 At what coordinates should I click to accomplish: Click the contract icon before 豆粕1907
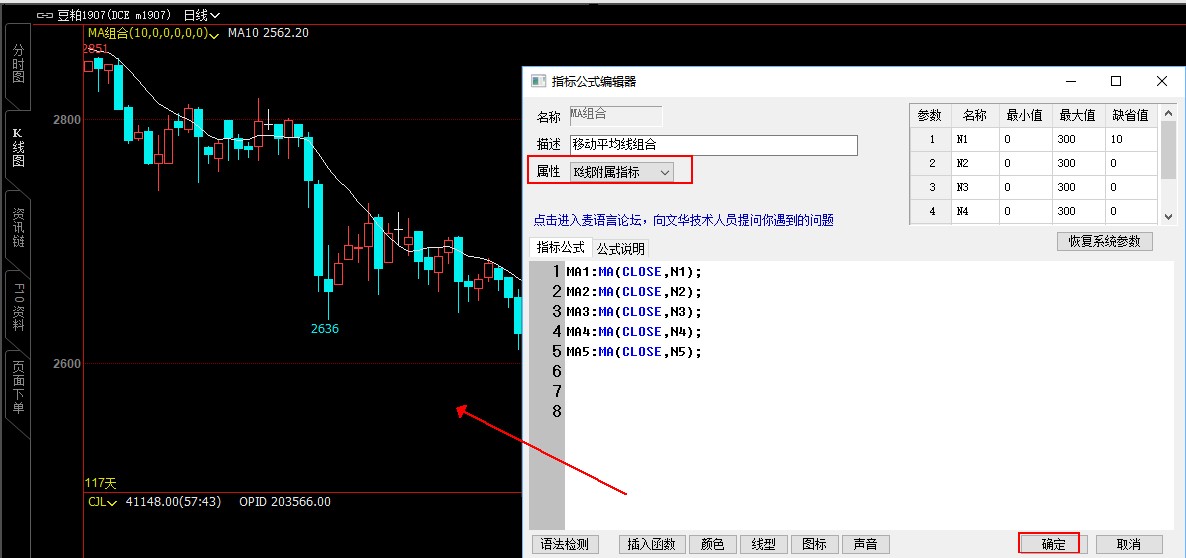(x=44, y=16)
